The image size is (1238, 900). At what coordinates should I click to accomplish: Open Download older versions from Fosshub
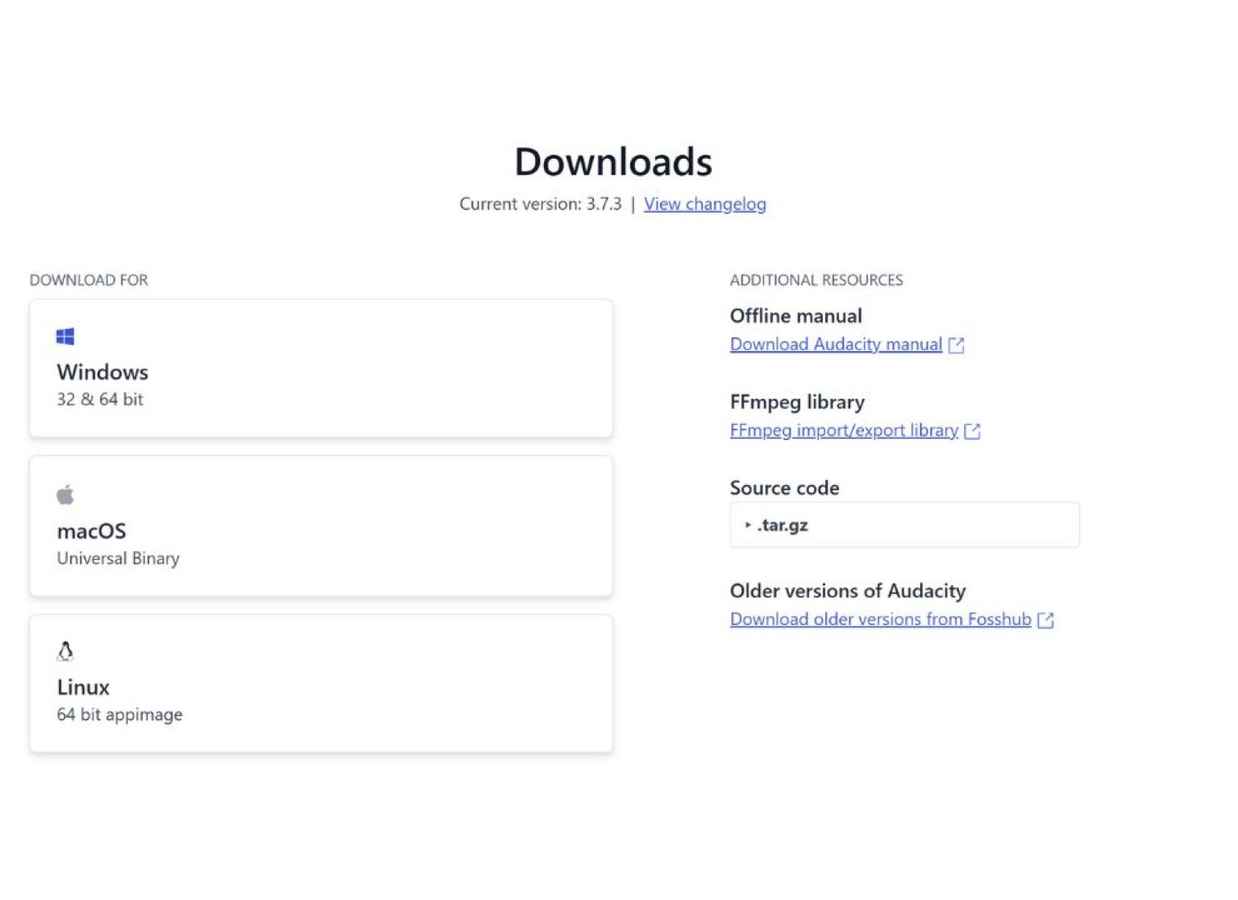click(880, 619)
